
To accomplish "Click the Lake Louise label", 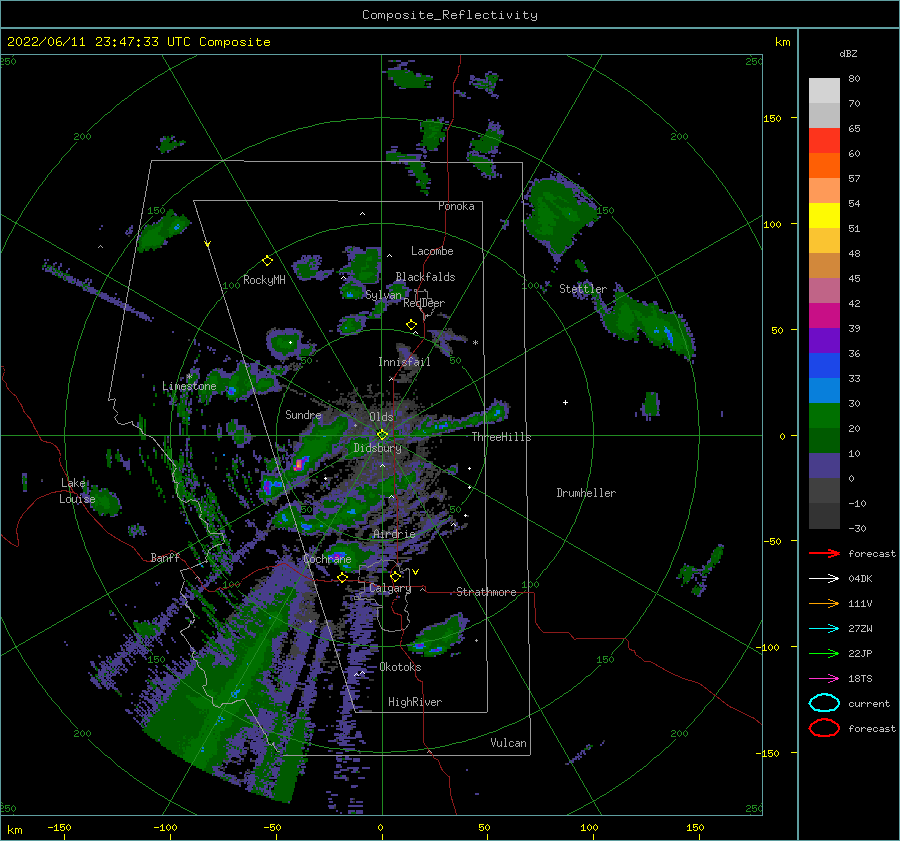I will point(77,491).
